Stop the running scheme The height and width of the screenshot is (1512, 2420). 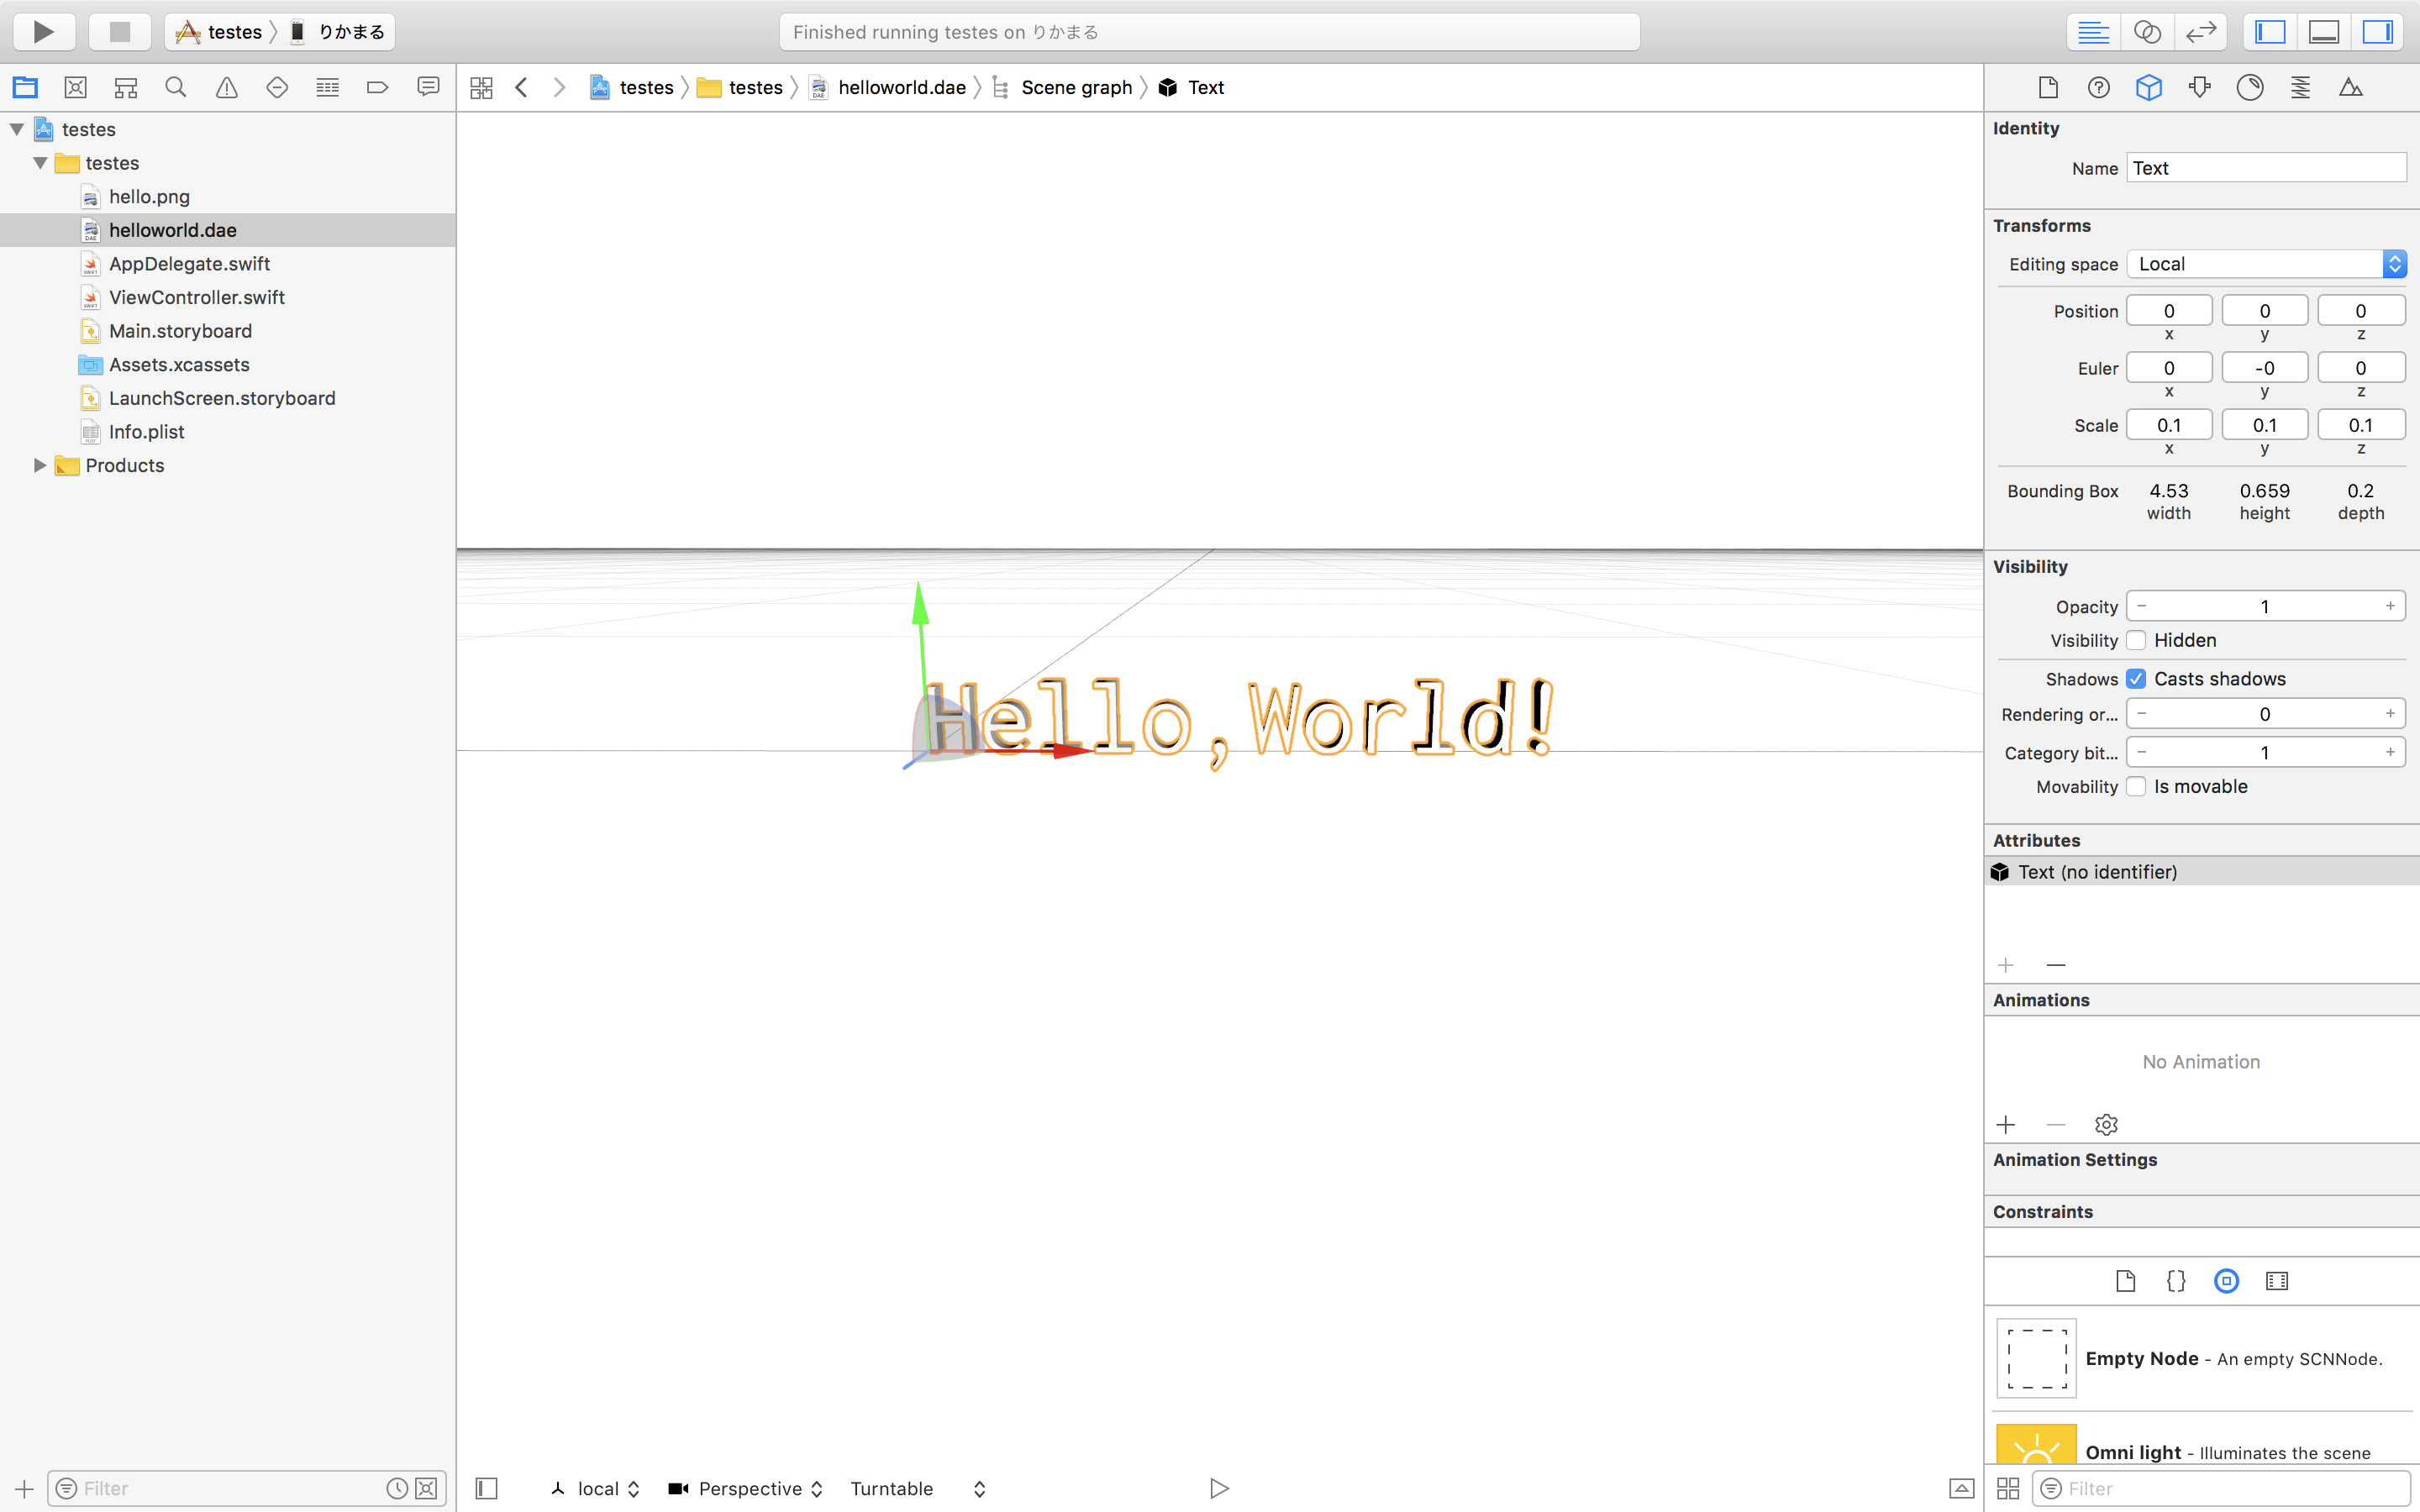[x=119, y=31]
